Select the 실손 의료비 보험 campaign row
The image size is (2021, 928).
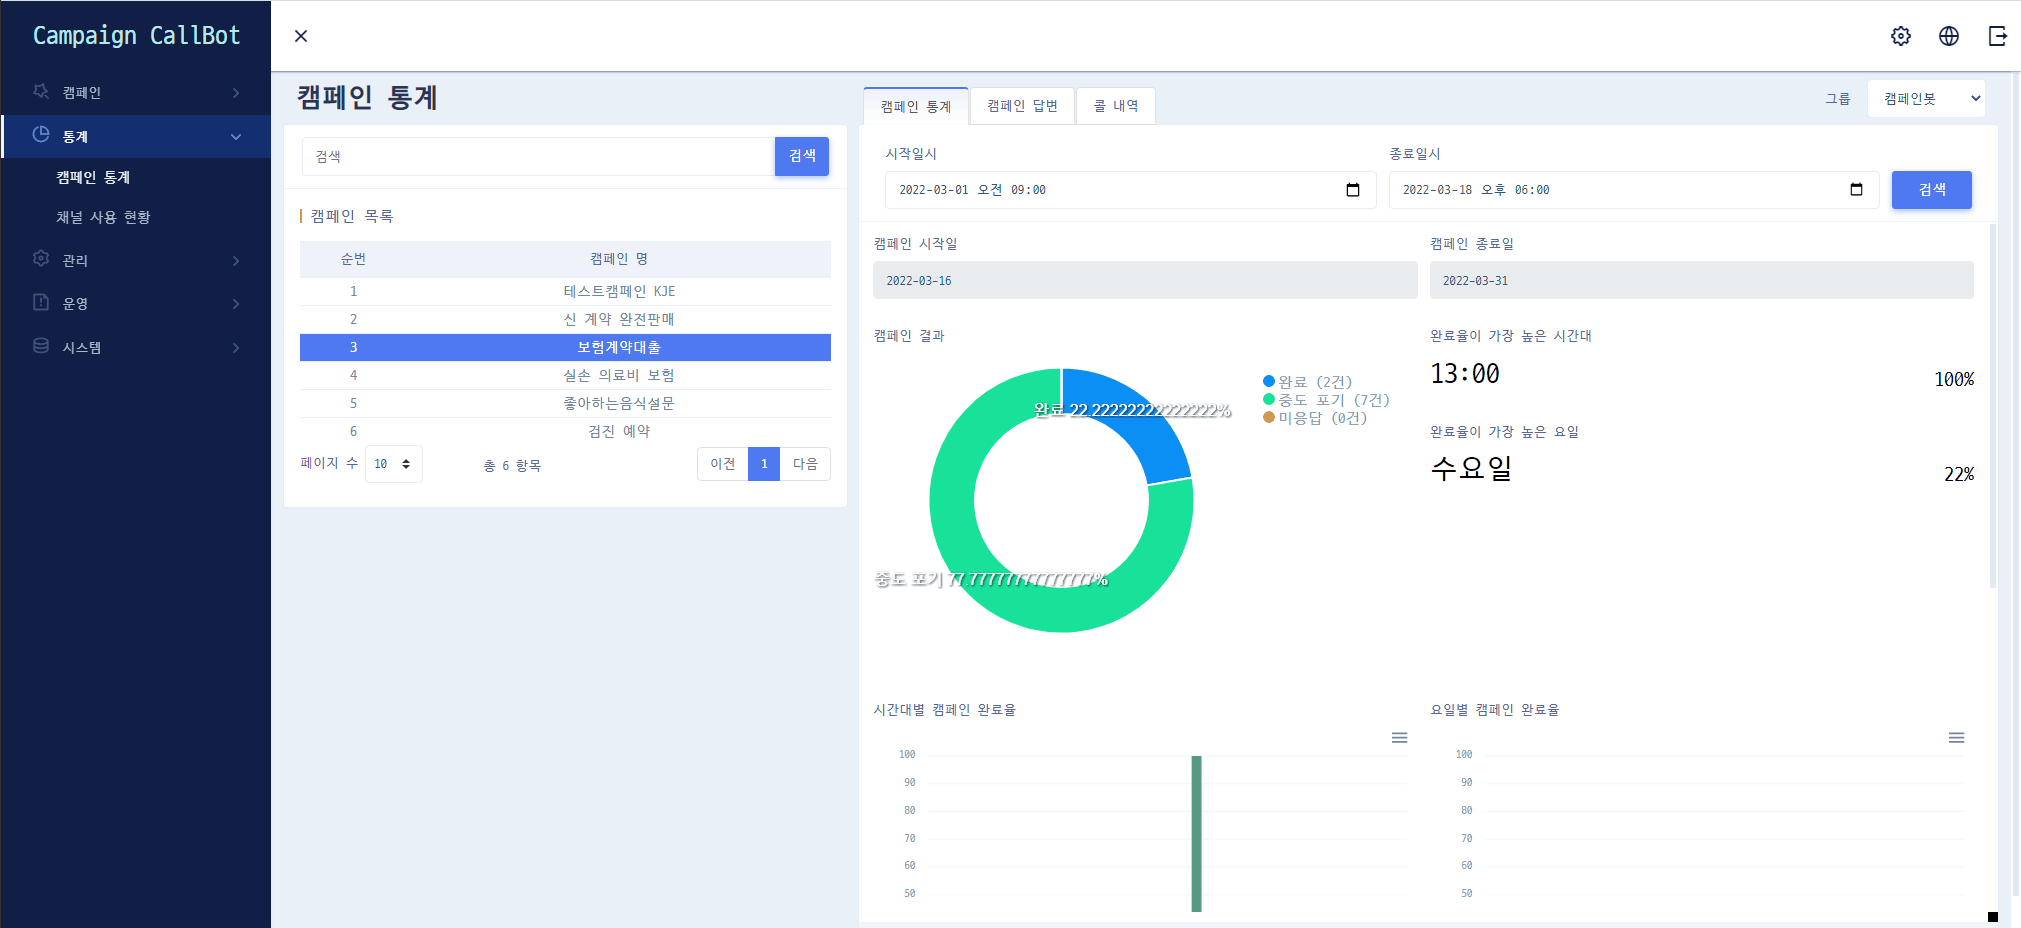(618, 375)
